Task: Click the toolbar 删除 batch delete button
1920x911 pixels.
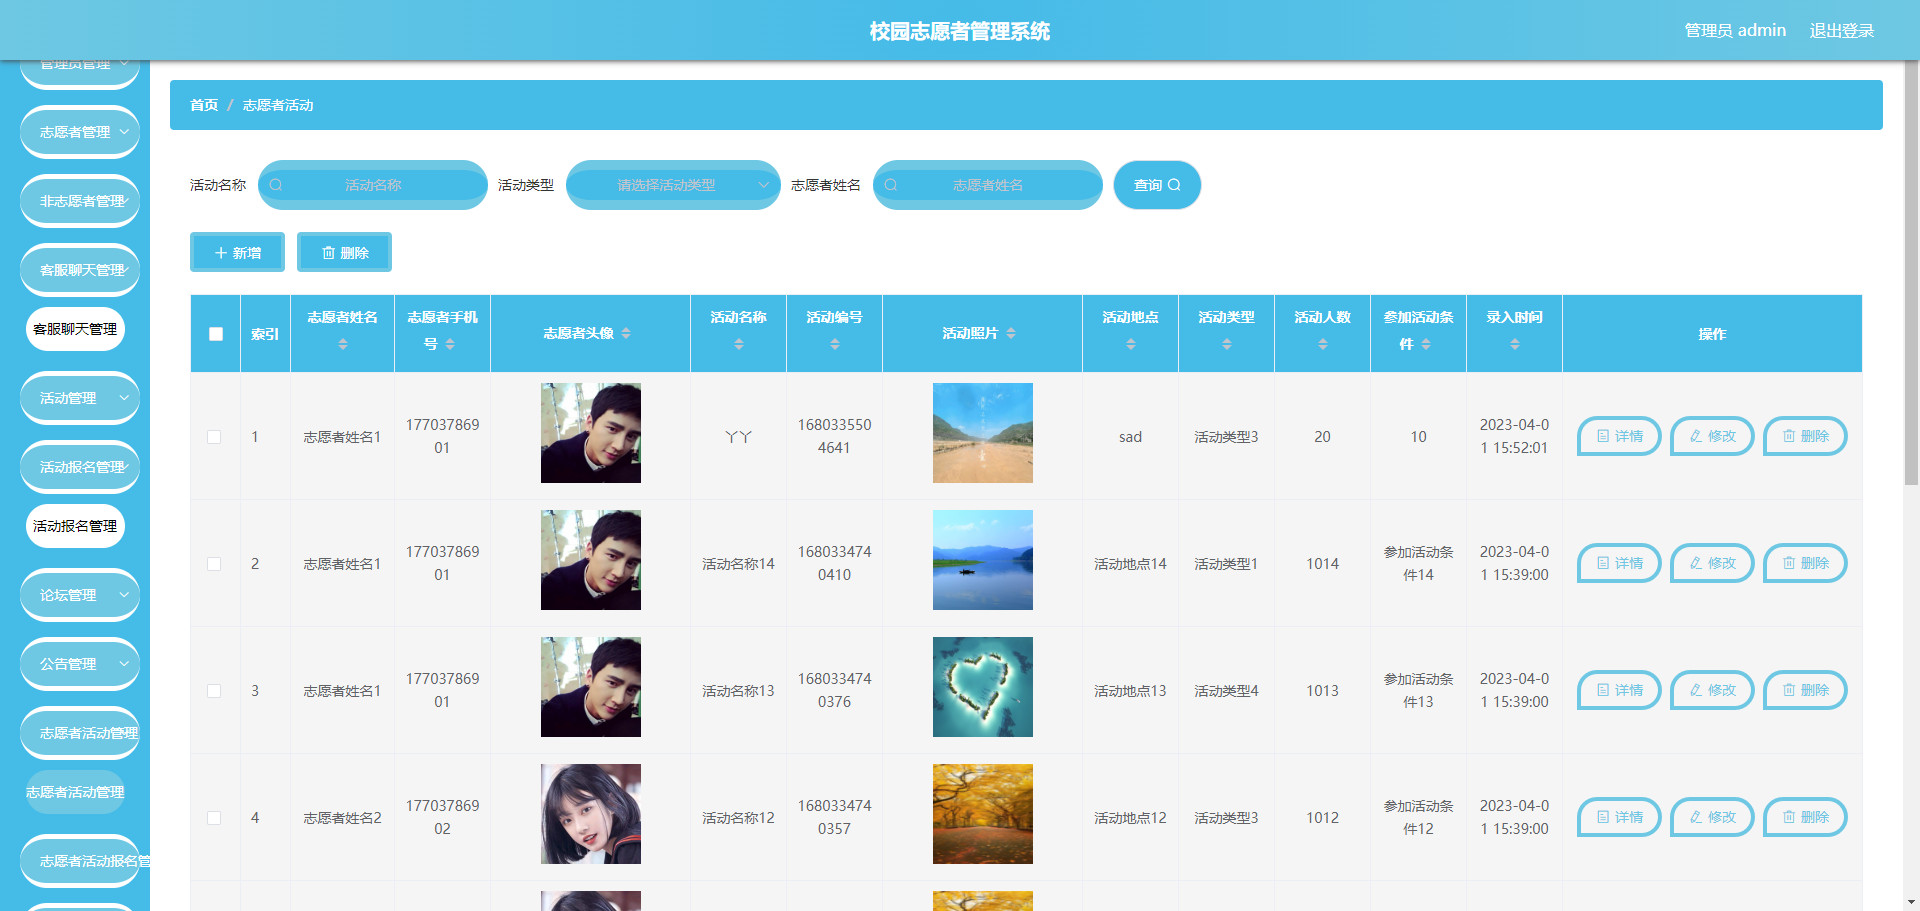Action: [x=345, y=253]
